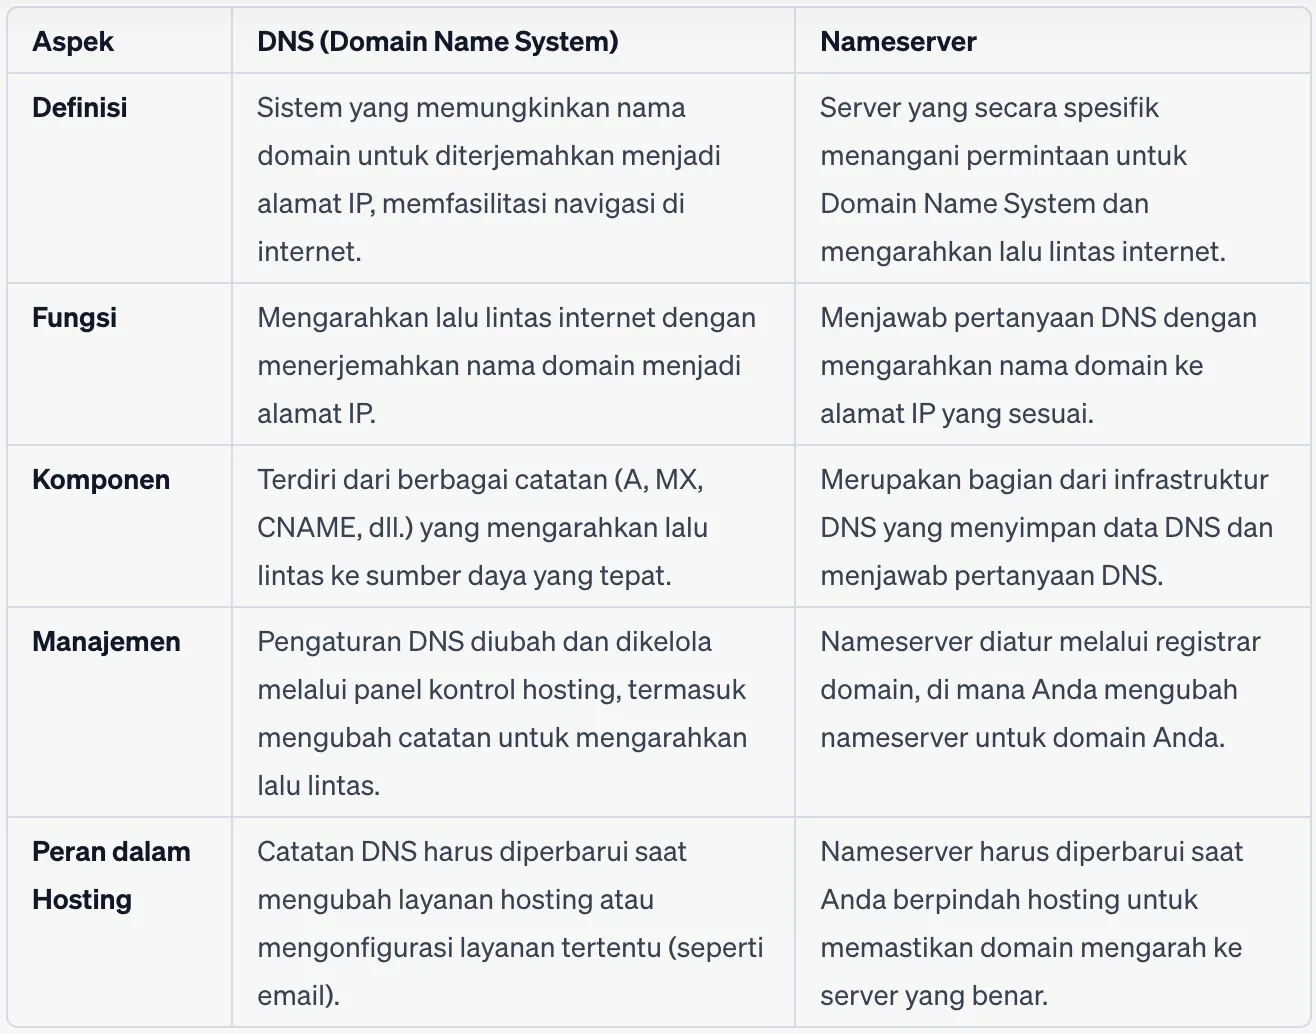The width and height of the screenshot is (1316, 1034).
Task: Click the DNS Fungsi cell starting 'Mengarahkan lalu lintas'
Action: tap(506, 365)
